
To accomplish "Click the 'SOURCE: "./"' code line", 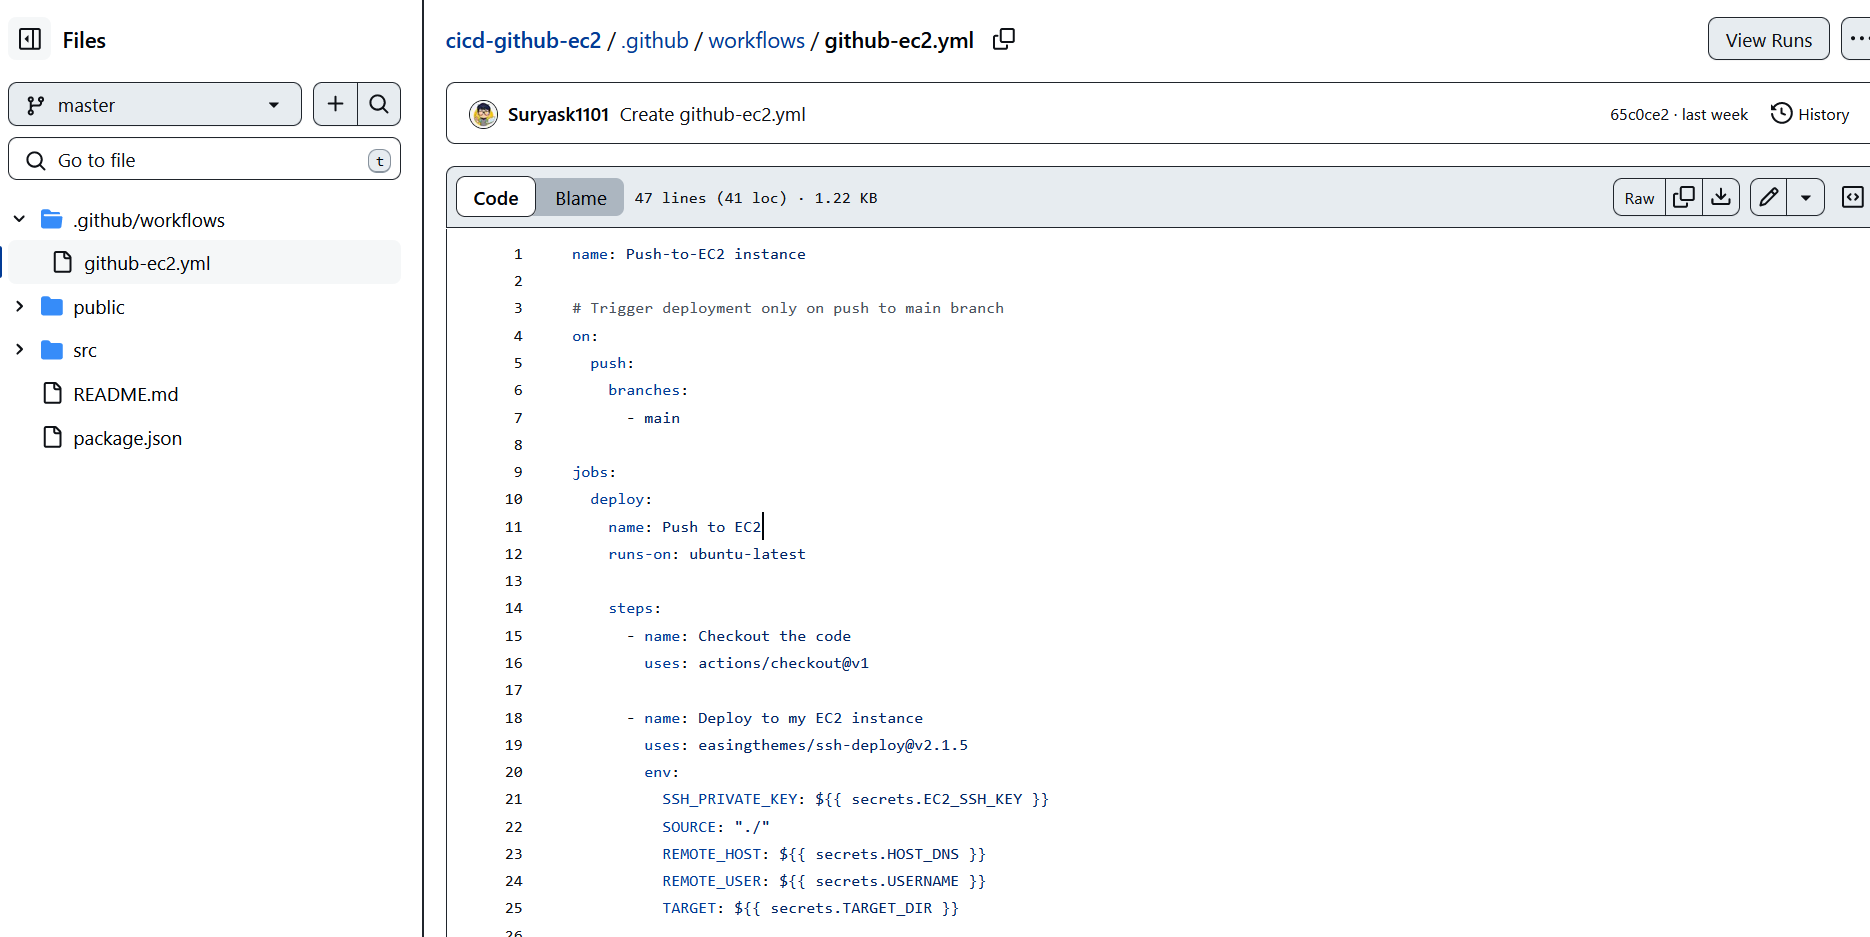I will pyautogui.click(x=716, y=827).
